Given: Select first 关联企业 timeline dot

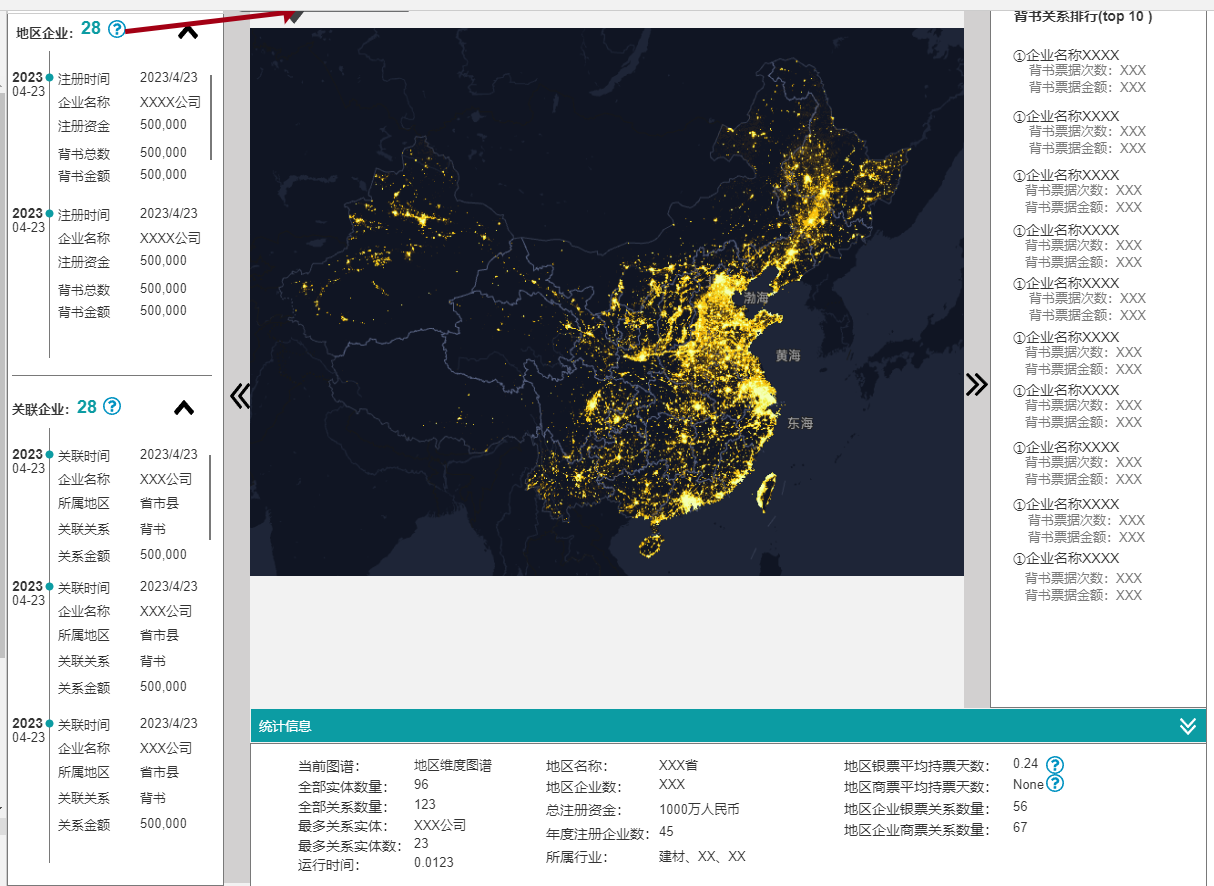Looking at the screenshot, I should click(49, 454).
